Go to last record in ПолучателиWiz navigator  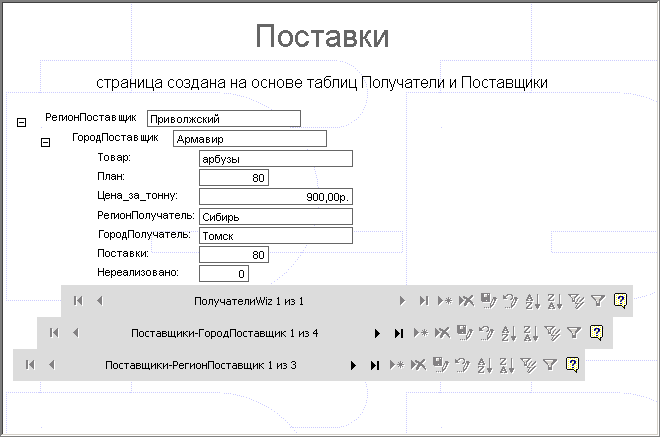click(x=424, y=301)
